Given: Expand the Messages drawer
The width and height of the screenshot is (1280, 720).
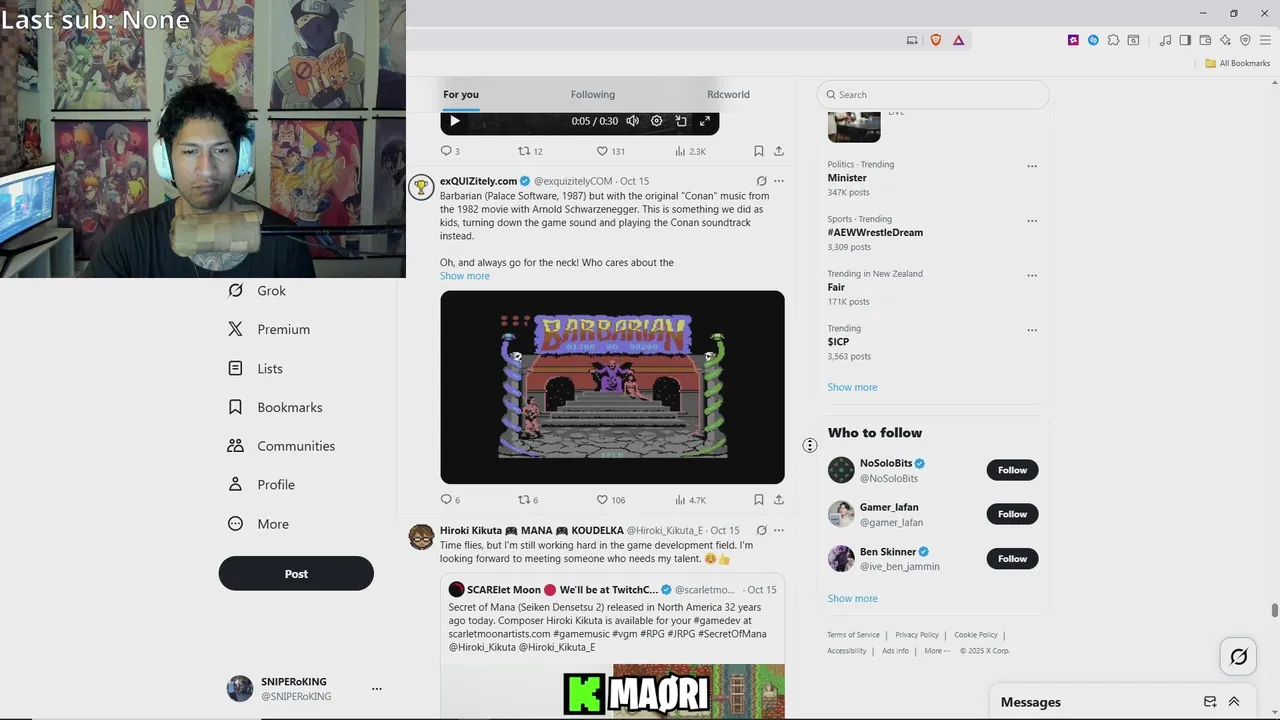Looking at the screenshot, I should [x=1234, y=702].
